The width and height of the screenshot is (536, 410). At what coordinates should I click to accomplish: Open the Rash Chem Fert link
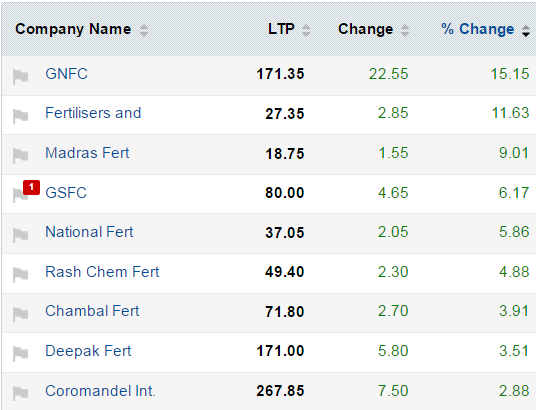coord(102,272)
